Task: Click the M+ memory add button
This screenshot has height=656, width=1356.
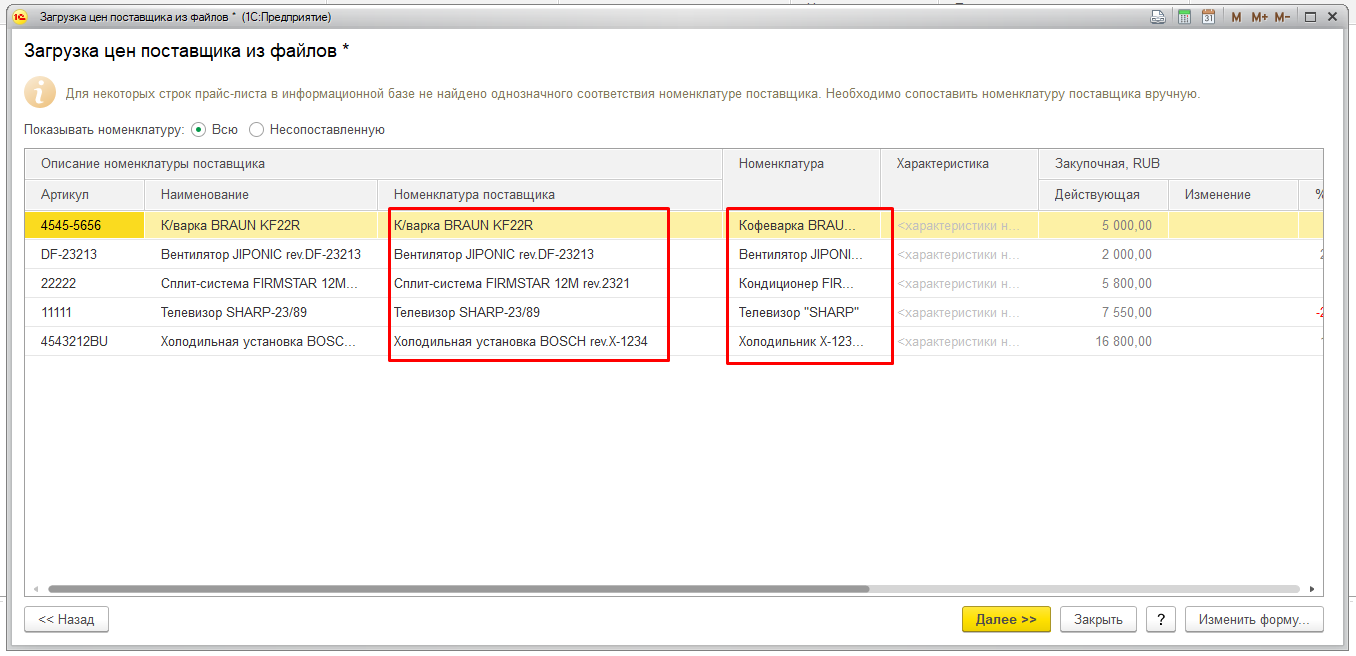Action: coord(1259,17)
